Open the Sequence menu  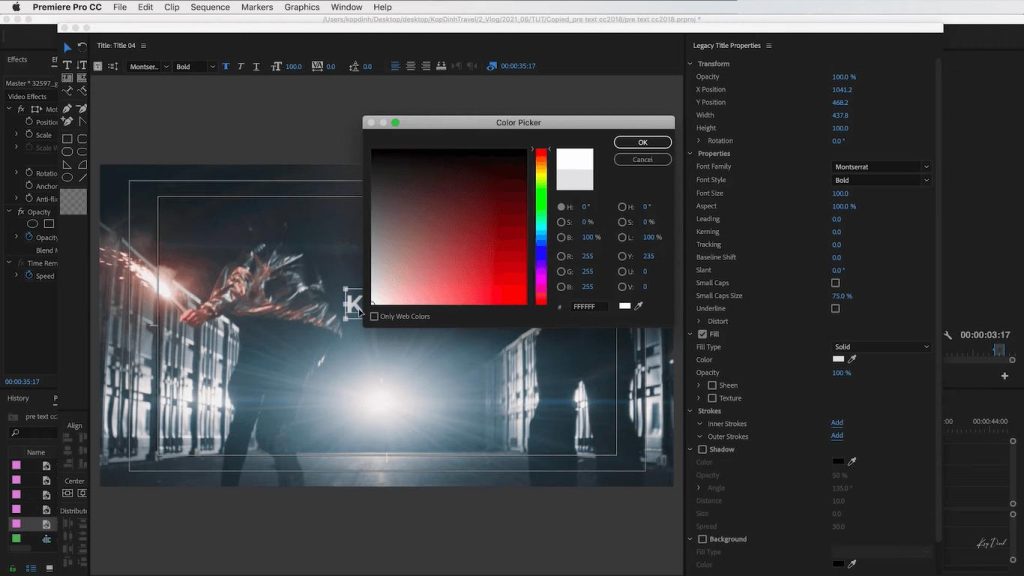[x=210, y=7]
